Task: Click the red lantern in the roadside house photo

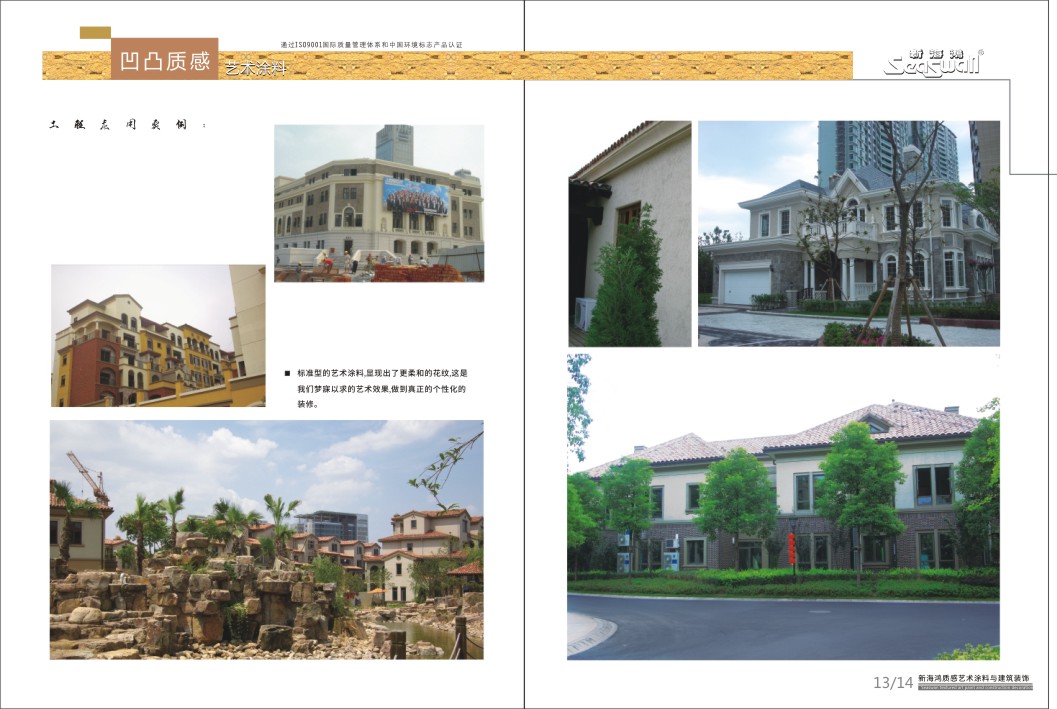Action: click(791, 547)
